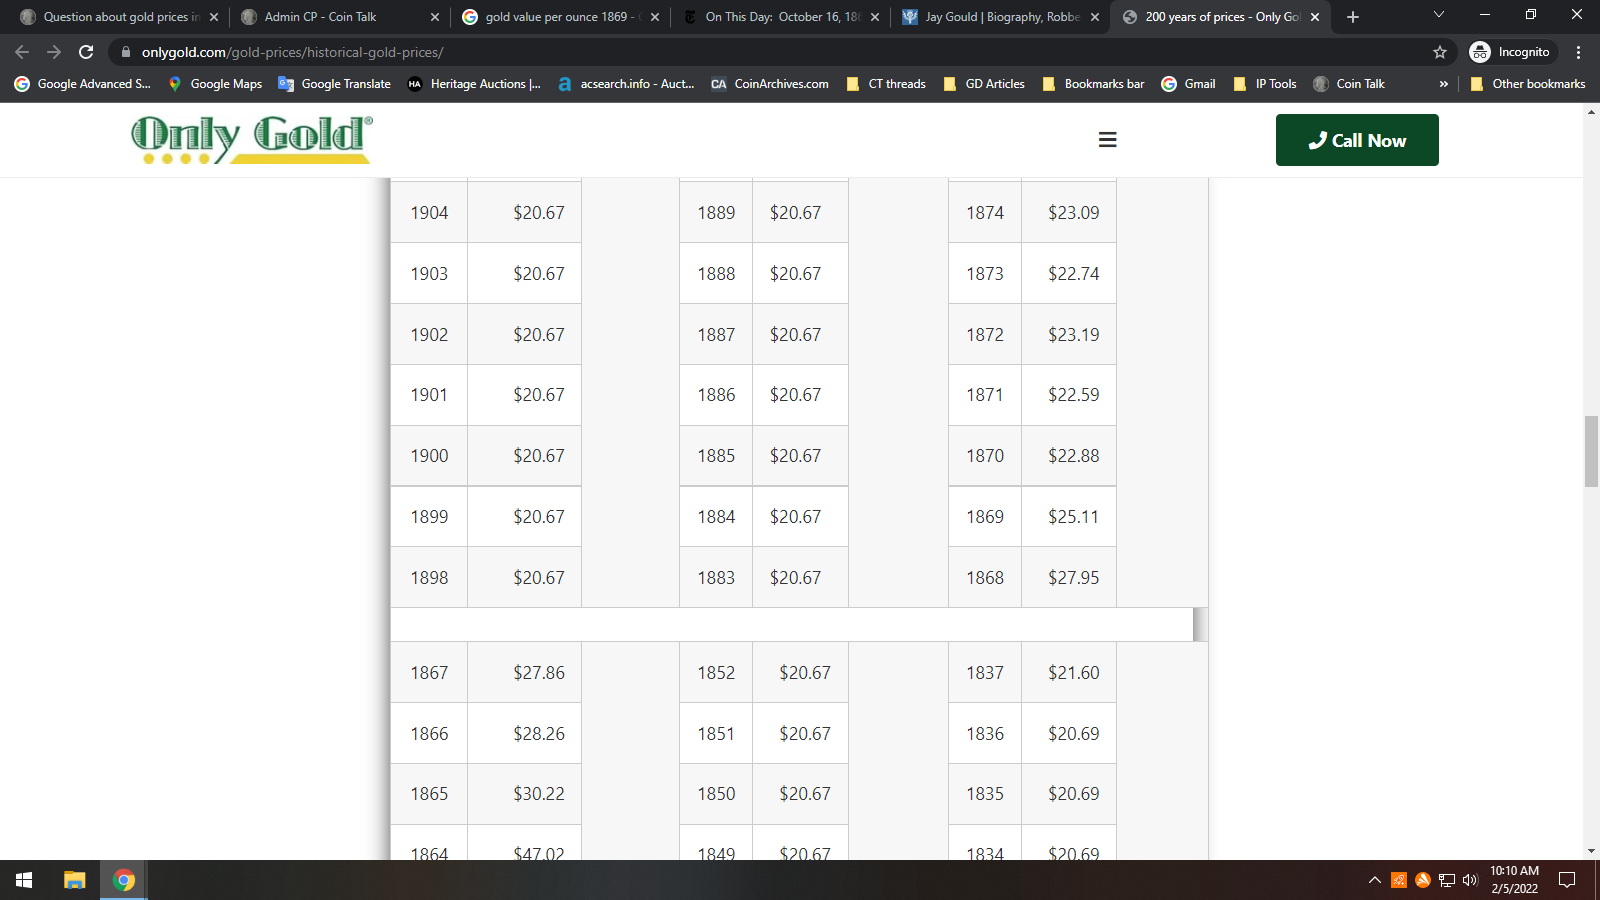Open the CoinArchives.com bookmark
The image size is (1600, 900).
click(x=770, y=84)
